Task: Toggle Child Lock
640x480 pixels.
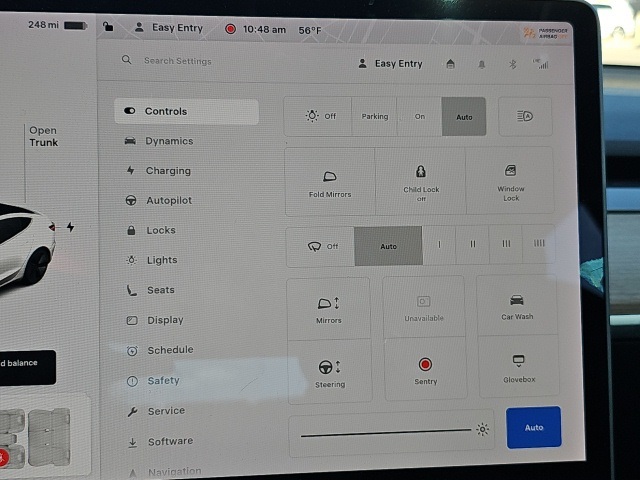Action: click(421, 182)
